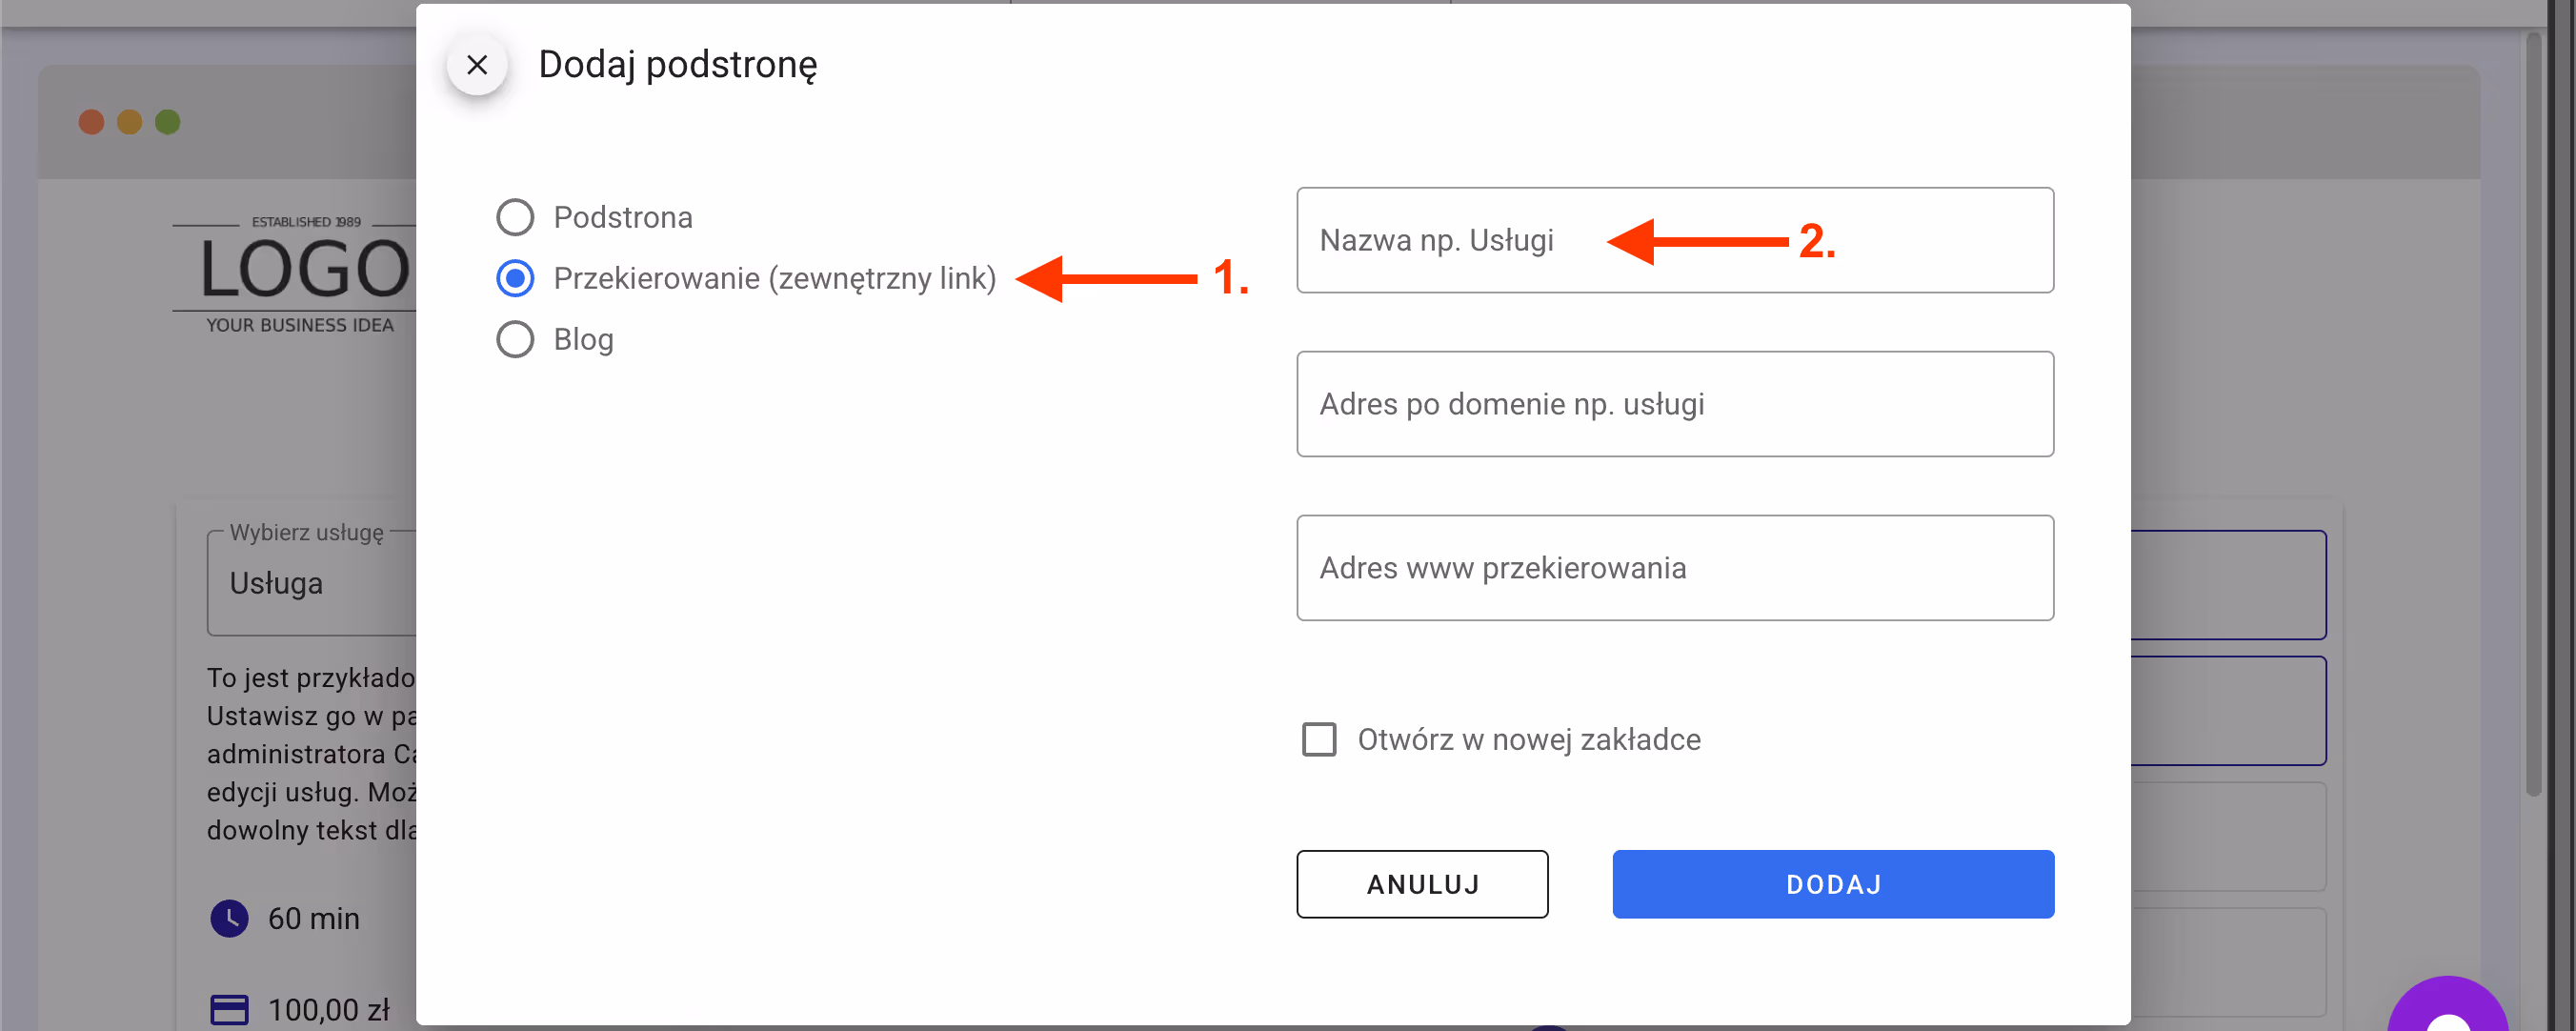This screenshot has height=1031, width=2576.
Task: Click the LOGO image in preview
Action: point(300,272)
